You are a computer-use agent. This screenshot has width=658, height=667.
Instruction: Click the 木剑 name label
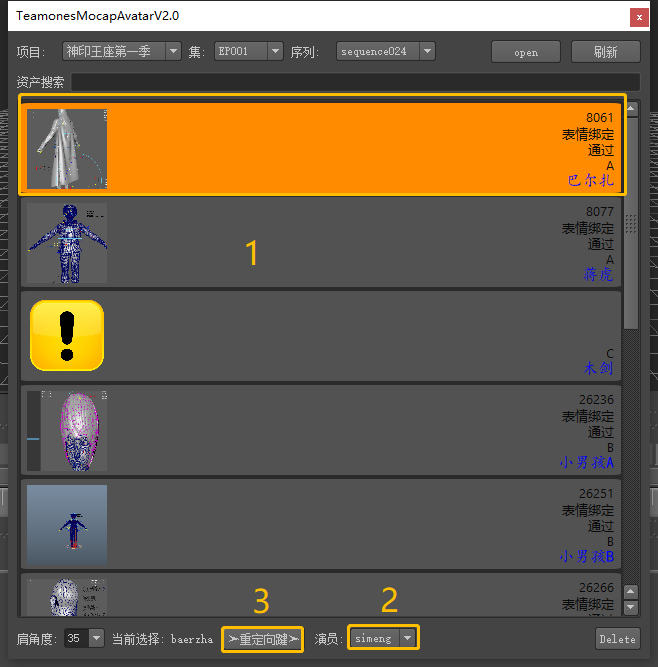click(598, 368)
